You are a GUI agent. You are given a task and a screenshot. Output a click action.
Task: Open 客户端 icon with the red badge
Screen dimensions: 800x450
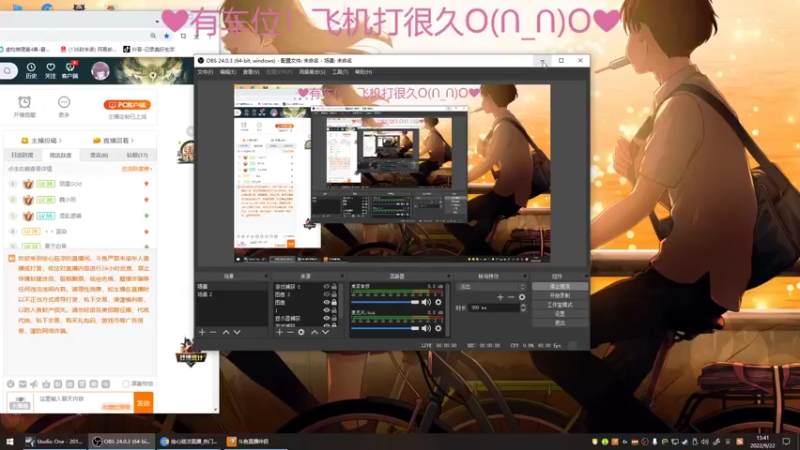point(70,70)
